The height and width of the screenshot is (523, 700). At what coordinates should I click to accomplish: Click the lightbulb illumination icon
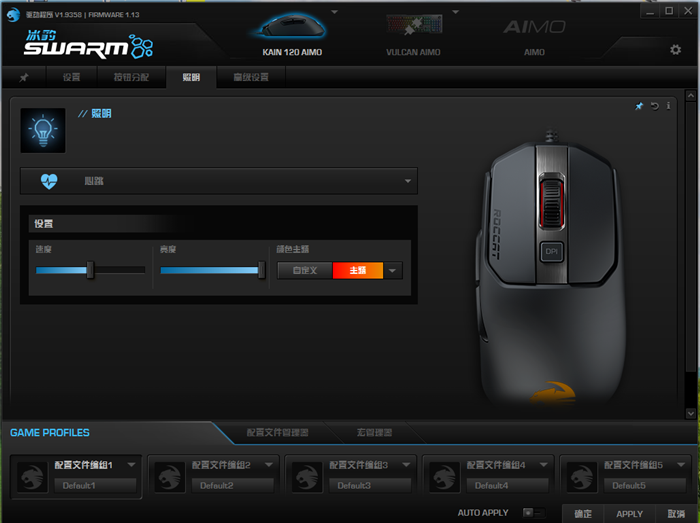[43, 131]
